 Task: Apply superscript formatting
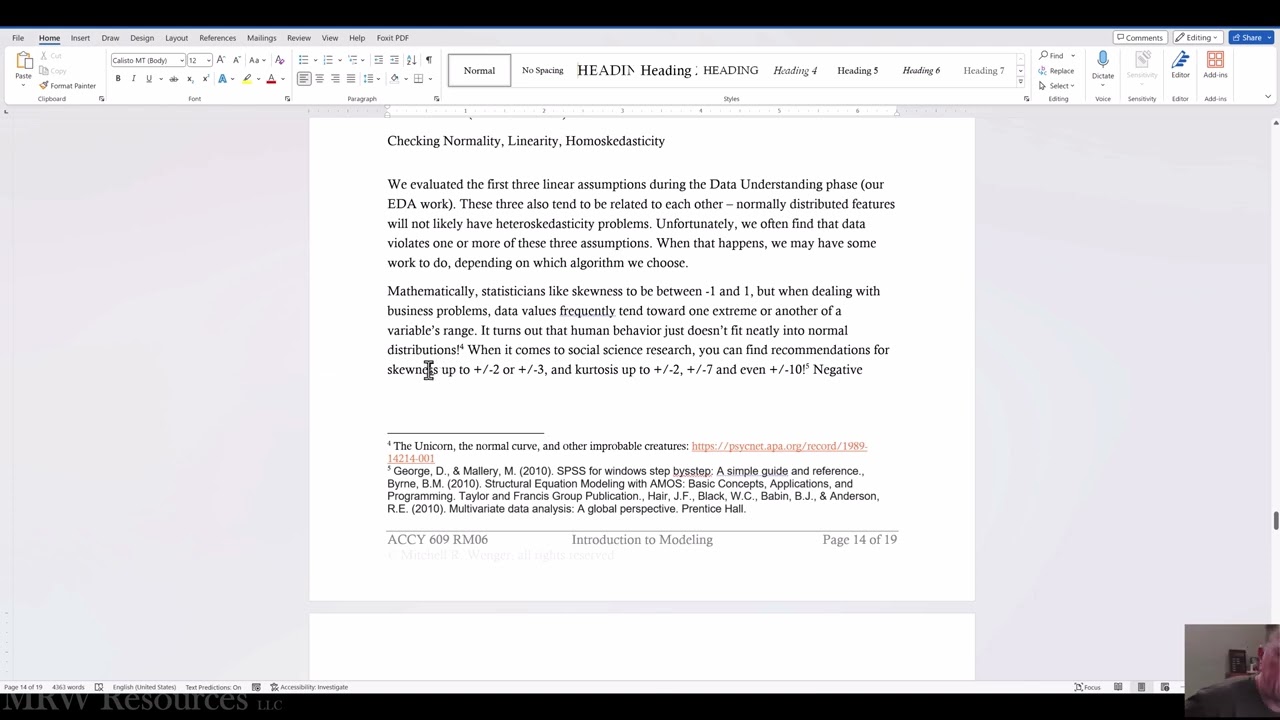click(x=204, y=79)
